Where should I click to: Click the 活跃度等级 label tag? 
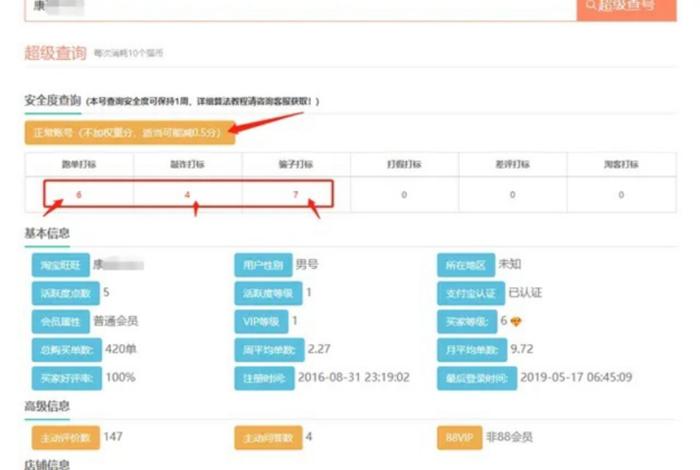point(268,293)
